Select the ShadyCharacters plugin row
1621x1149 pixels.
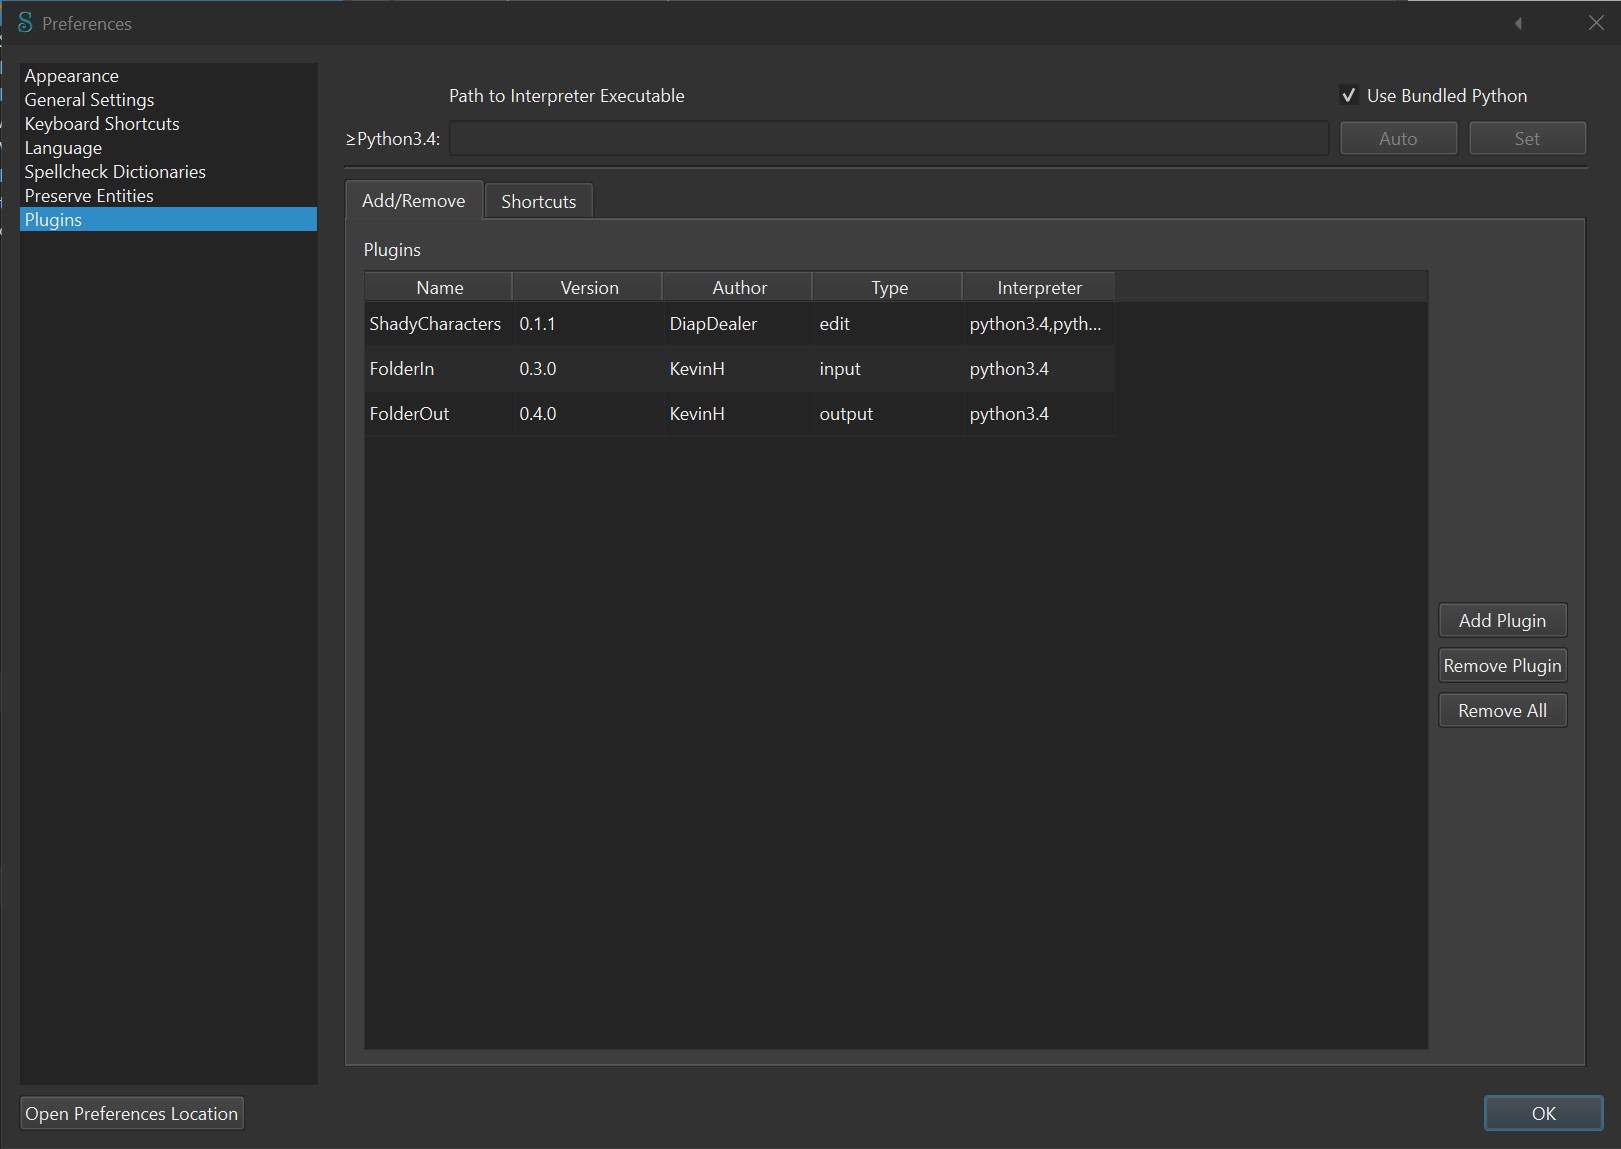[x=435, y=324]
